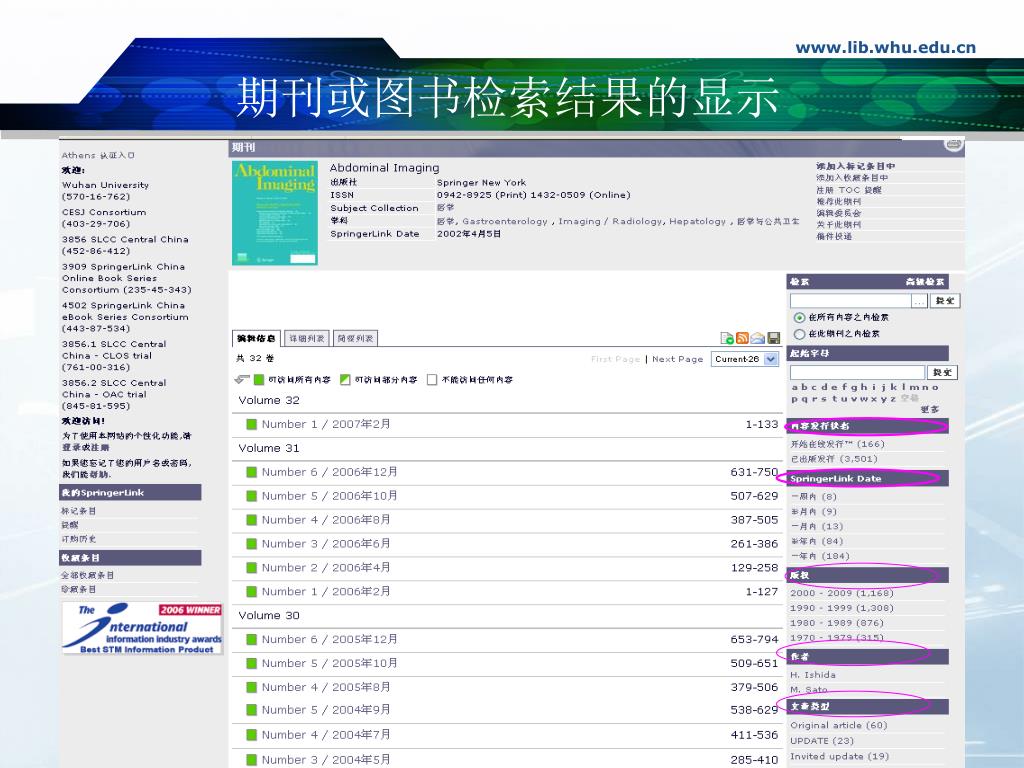Toggle the empty 不能访问任何内容 checkbox
Screen dimensions: 1024x768
click(x=432, y=380)
